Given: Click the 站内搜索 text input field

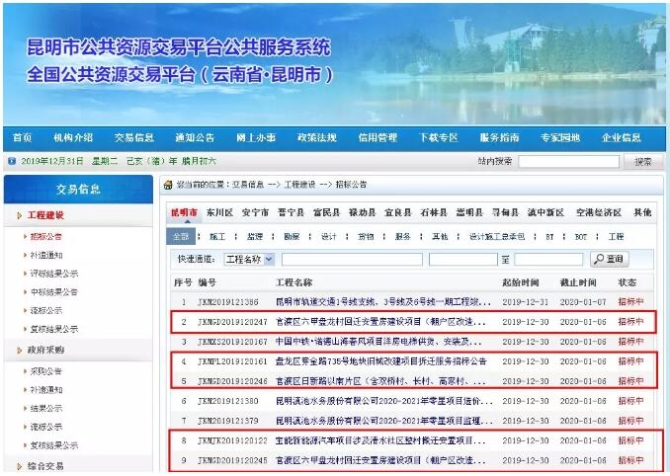Looking at the screenshot, I should pyautogui.click(x=568, y=162).
